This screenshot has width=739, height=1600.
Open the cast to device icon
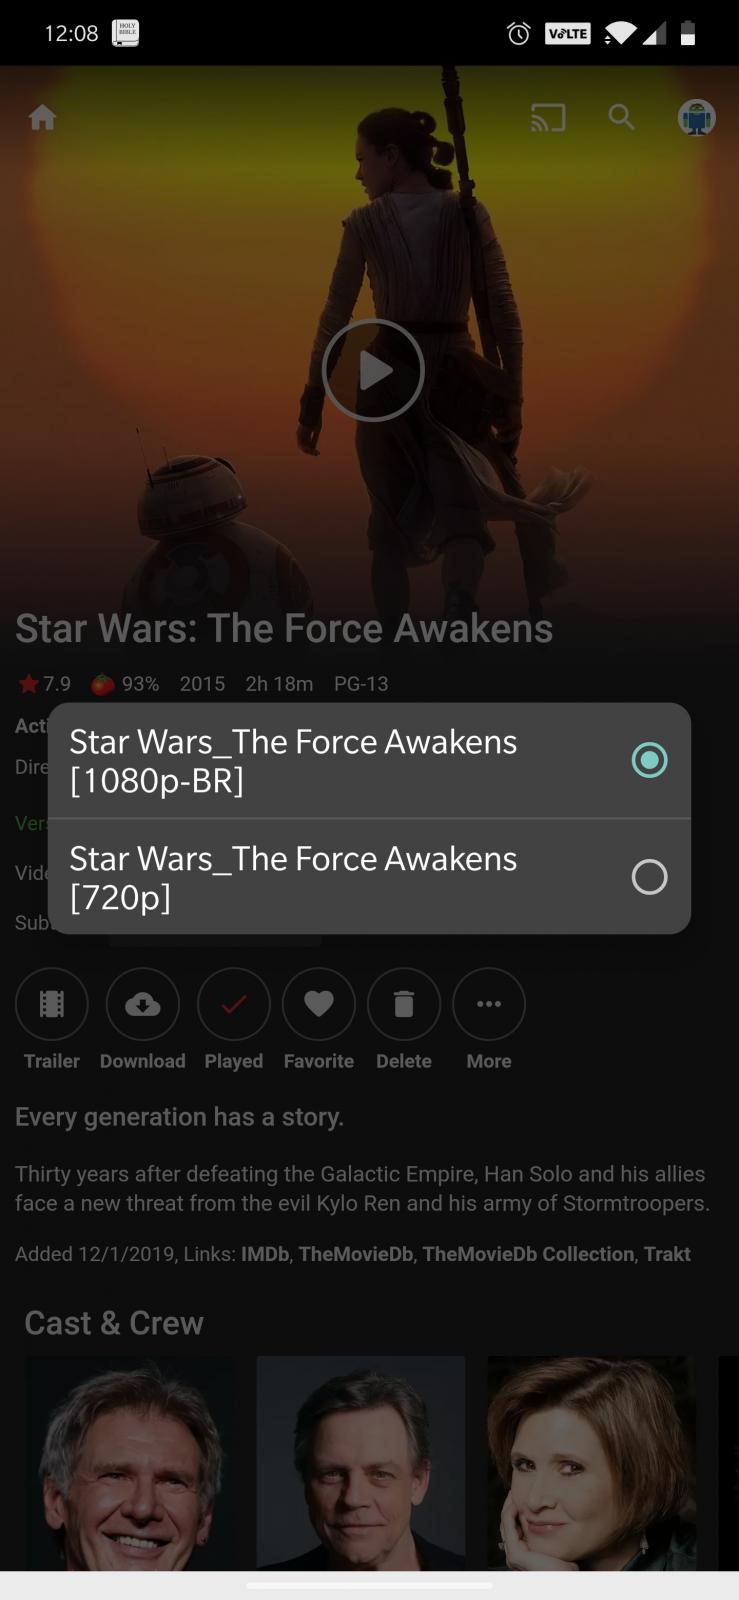click(x=548, y=118)
